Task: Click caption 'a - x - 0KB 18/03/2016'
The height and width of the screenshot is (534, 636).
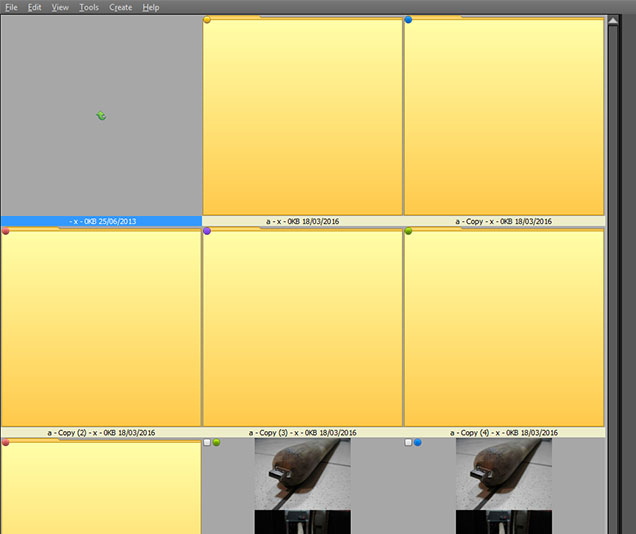Action: 303,221
